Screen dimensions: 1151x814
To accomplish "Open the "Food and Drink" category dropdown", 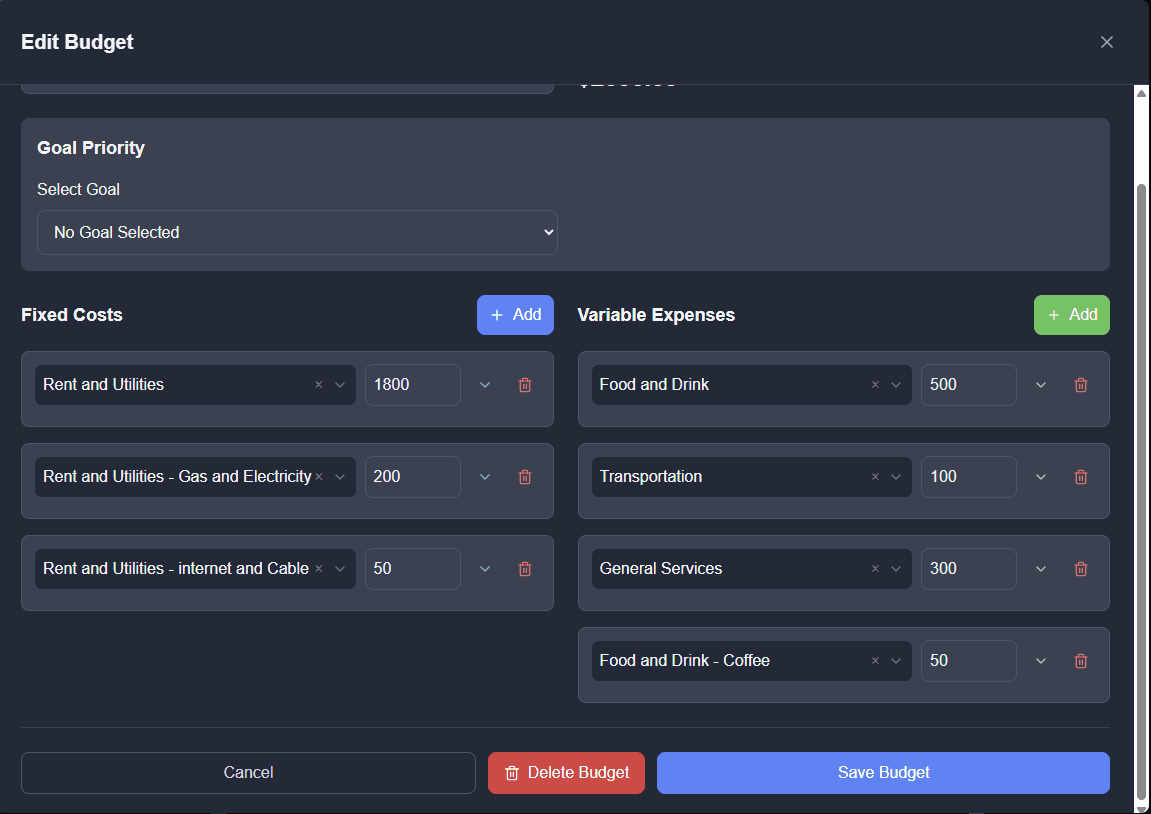I will 895,384.
